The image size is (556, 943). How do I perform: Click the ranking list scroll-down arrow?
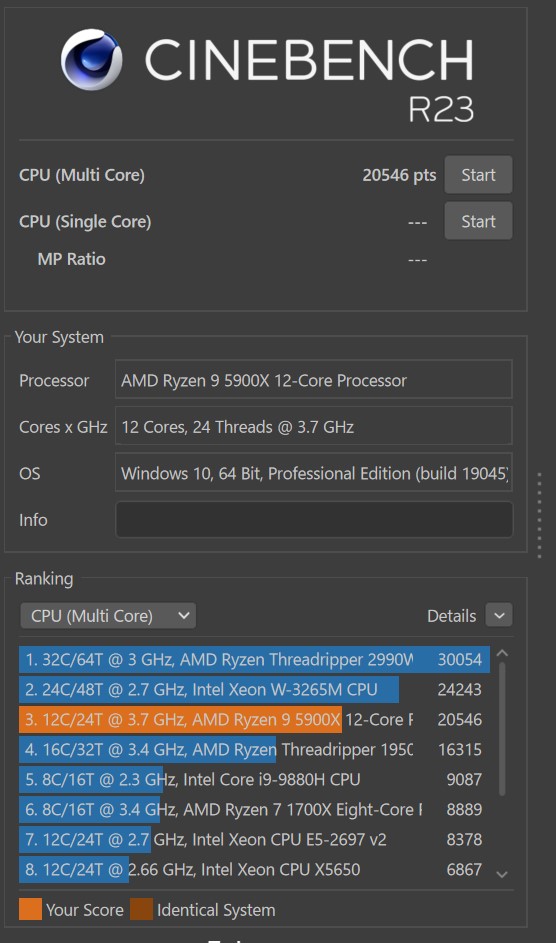[503, 874]
